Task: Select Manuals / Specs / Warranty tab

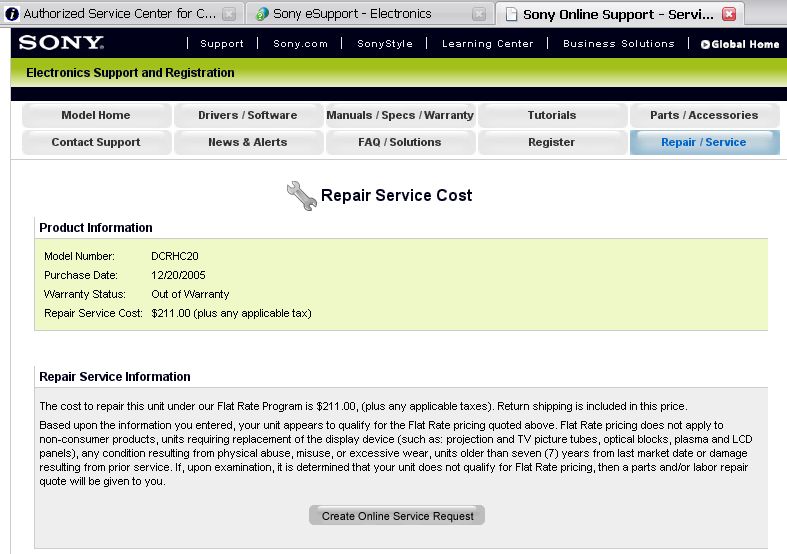Action: 400,115
